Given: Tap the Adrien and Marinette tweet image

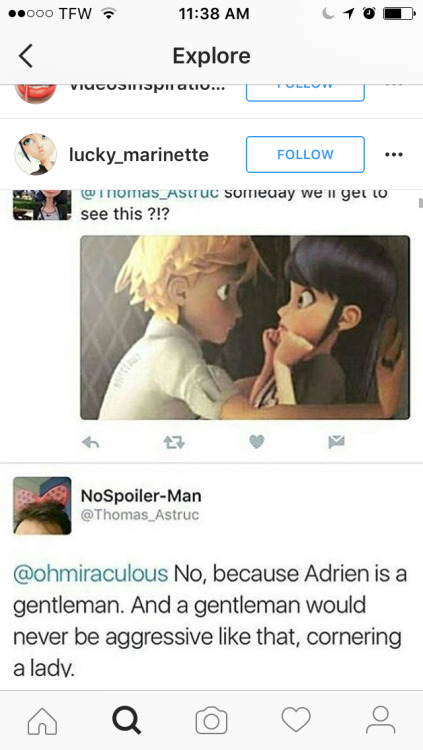Looking at the screenshot, I should tap(245, 328).
